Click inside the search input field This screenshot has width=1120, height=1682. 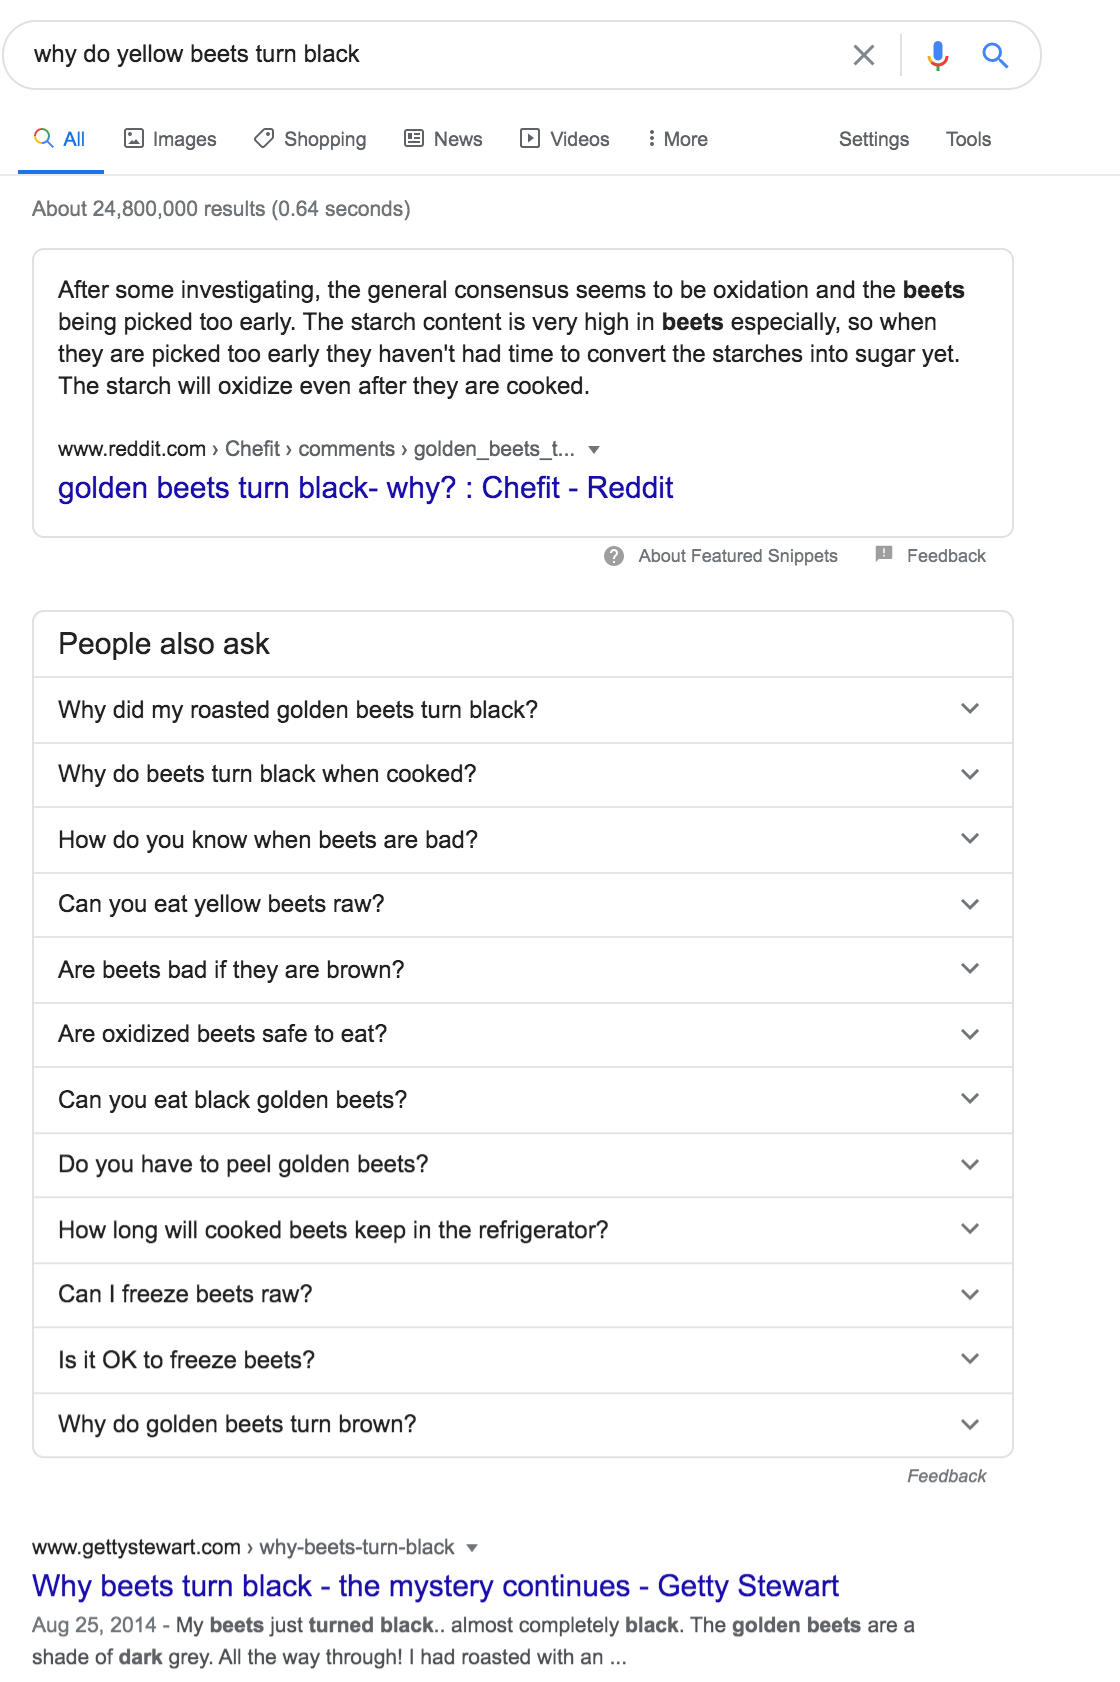point(400,55)
